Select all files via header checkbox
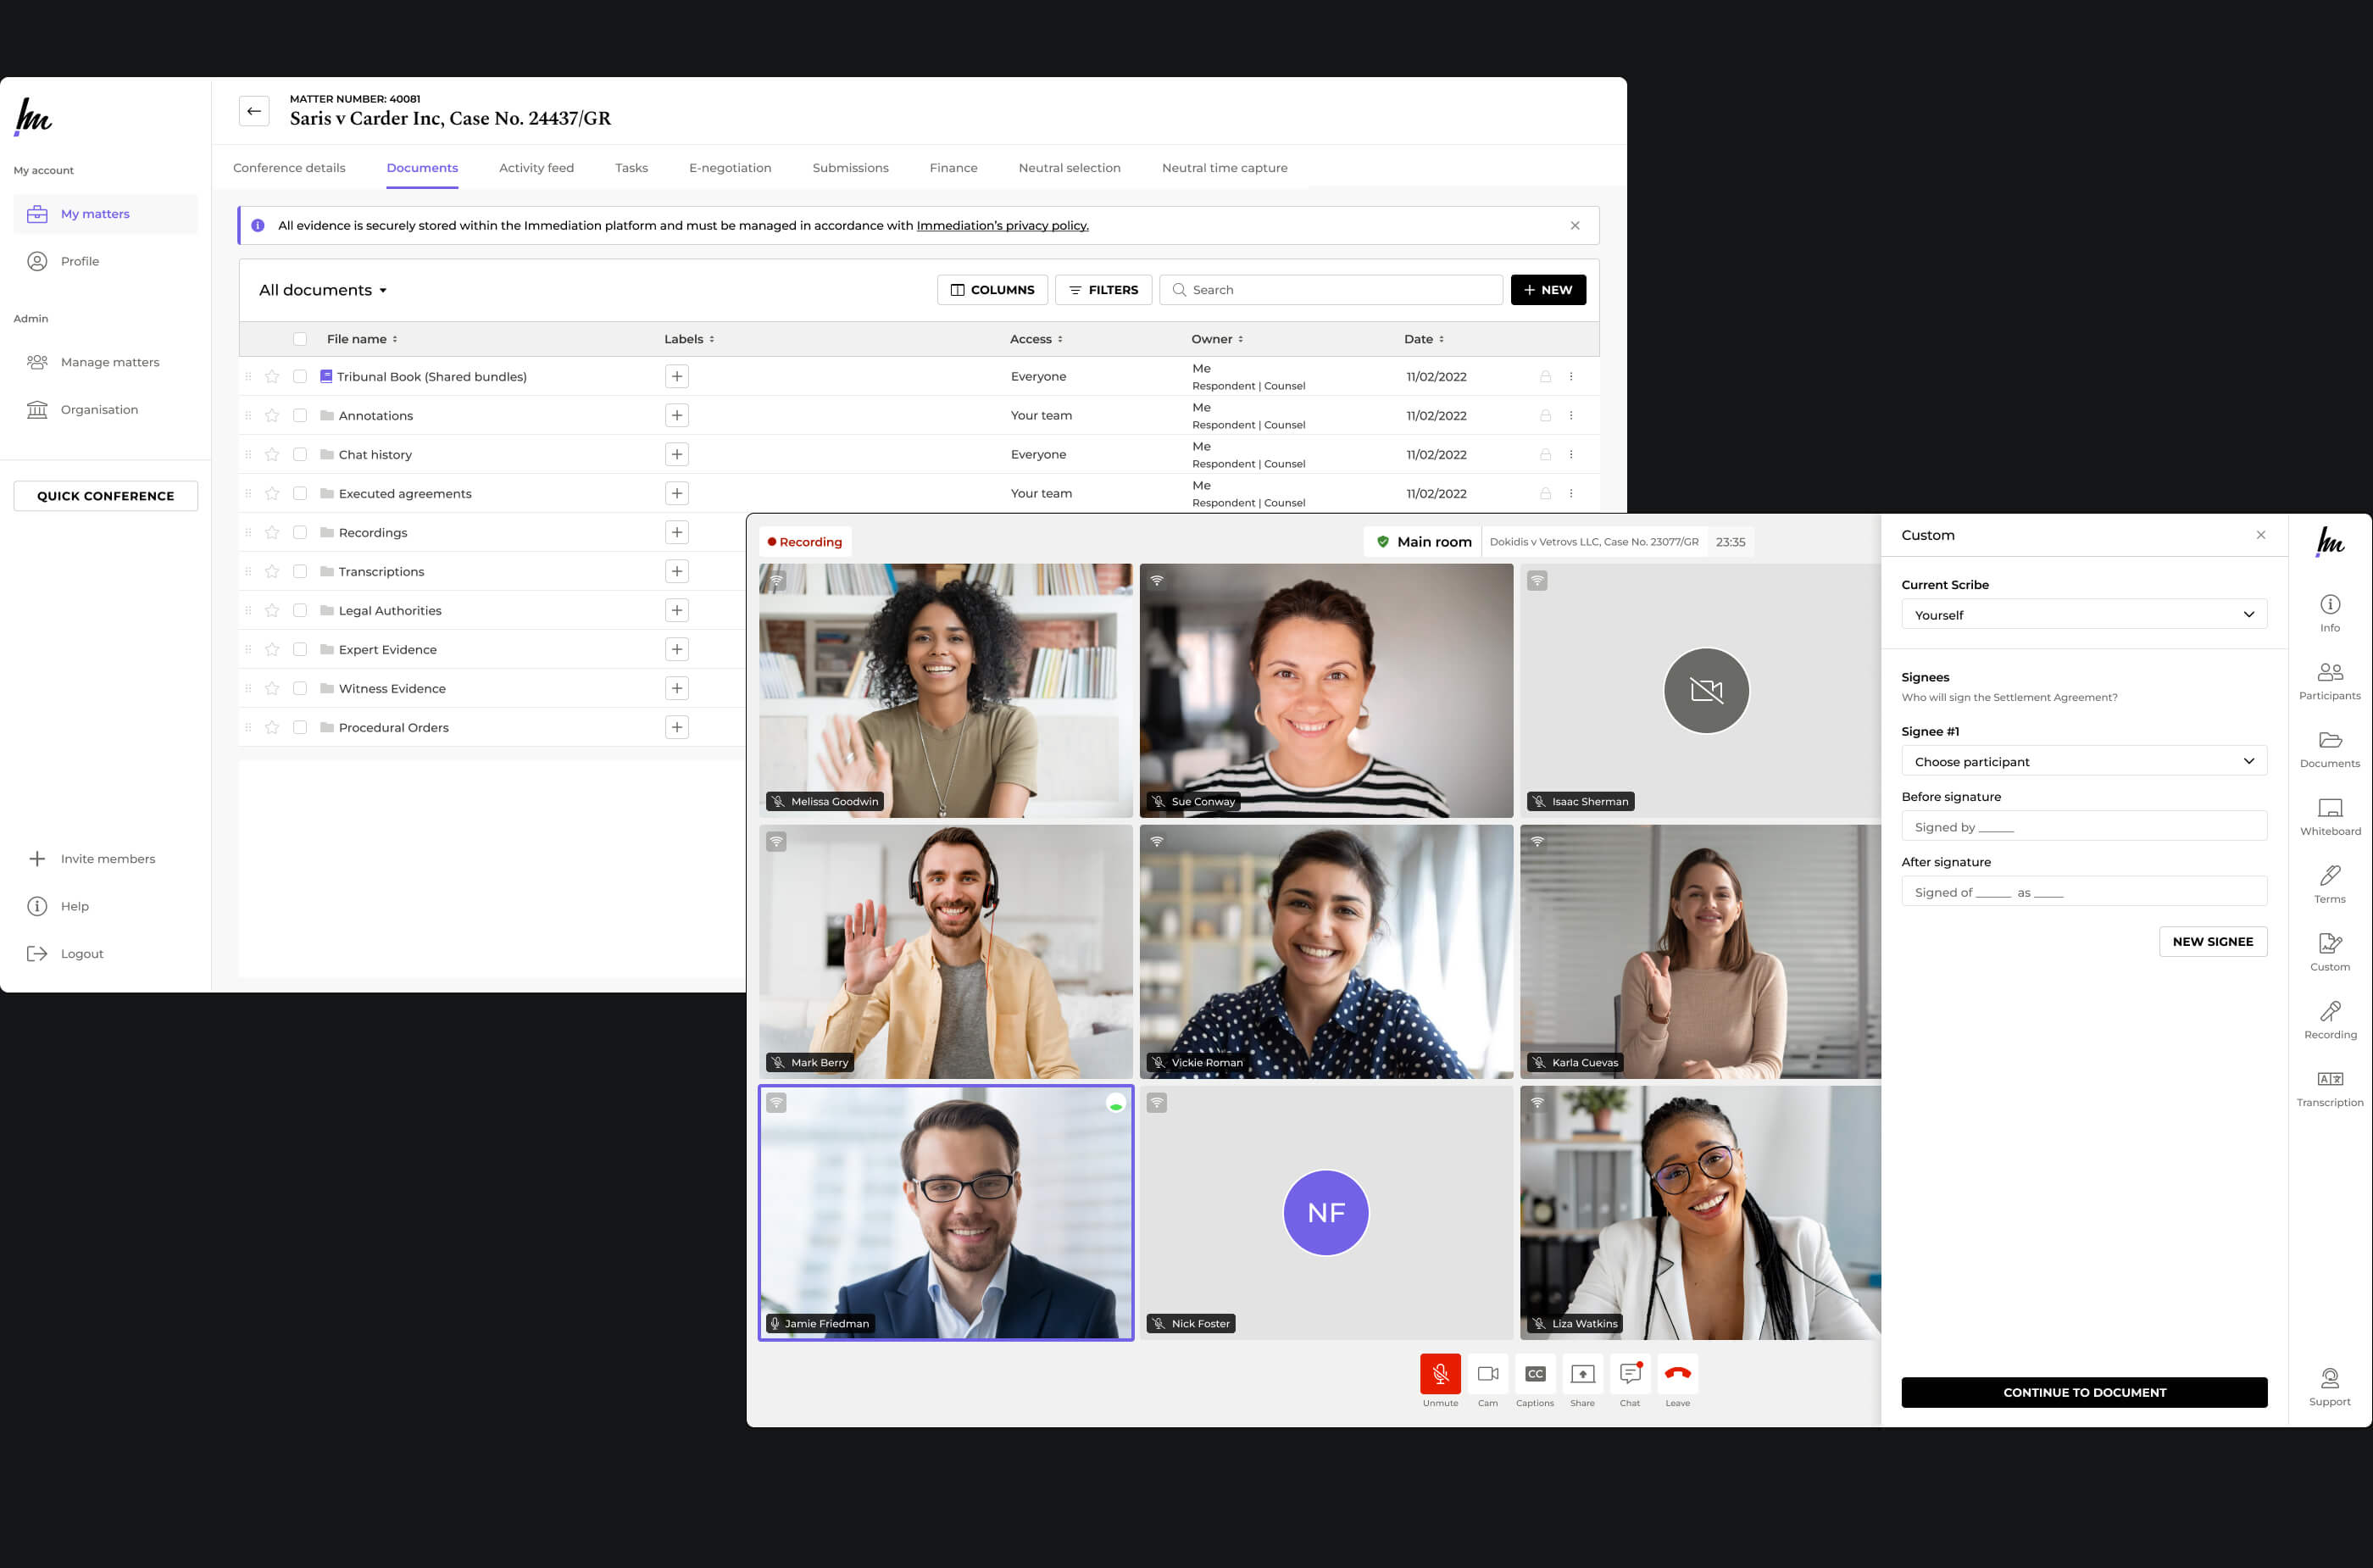The image size is (2373, 1568). 300,339
